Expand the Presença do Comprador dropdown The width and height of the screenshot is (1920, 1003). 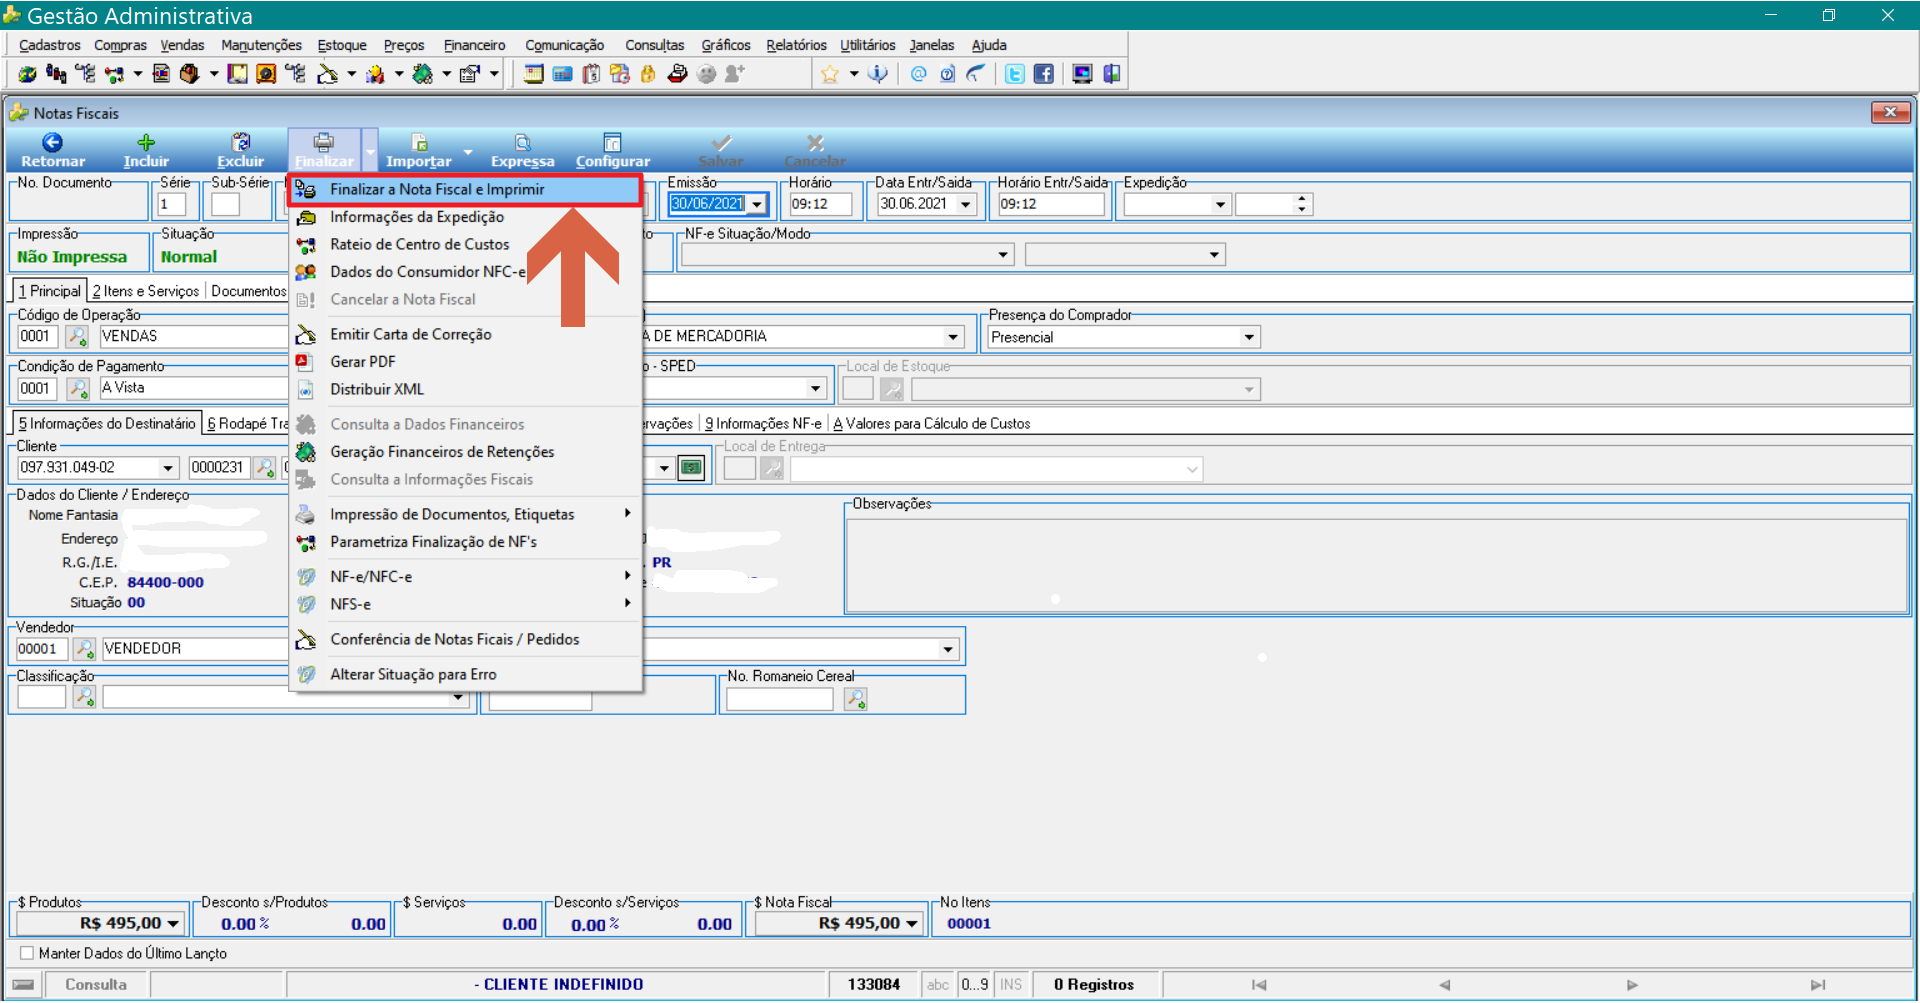1249,337
